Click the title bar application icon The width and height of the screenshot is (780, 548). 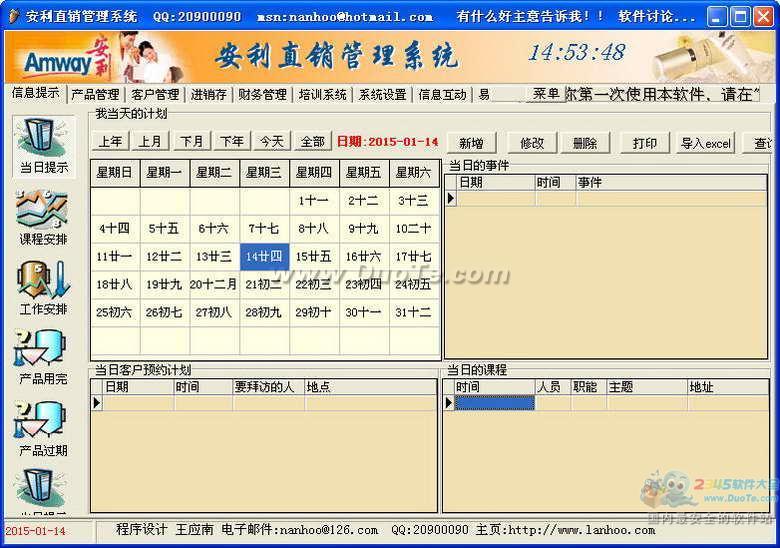pyautogui.click(x=14, y=16)
